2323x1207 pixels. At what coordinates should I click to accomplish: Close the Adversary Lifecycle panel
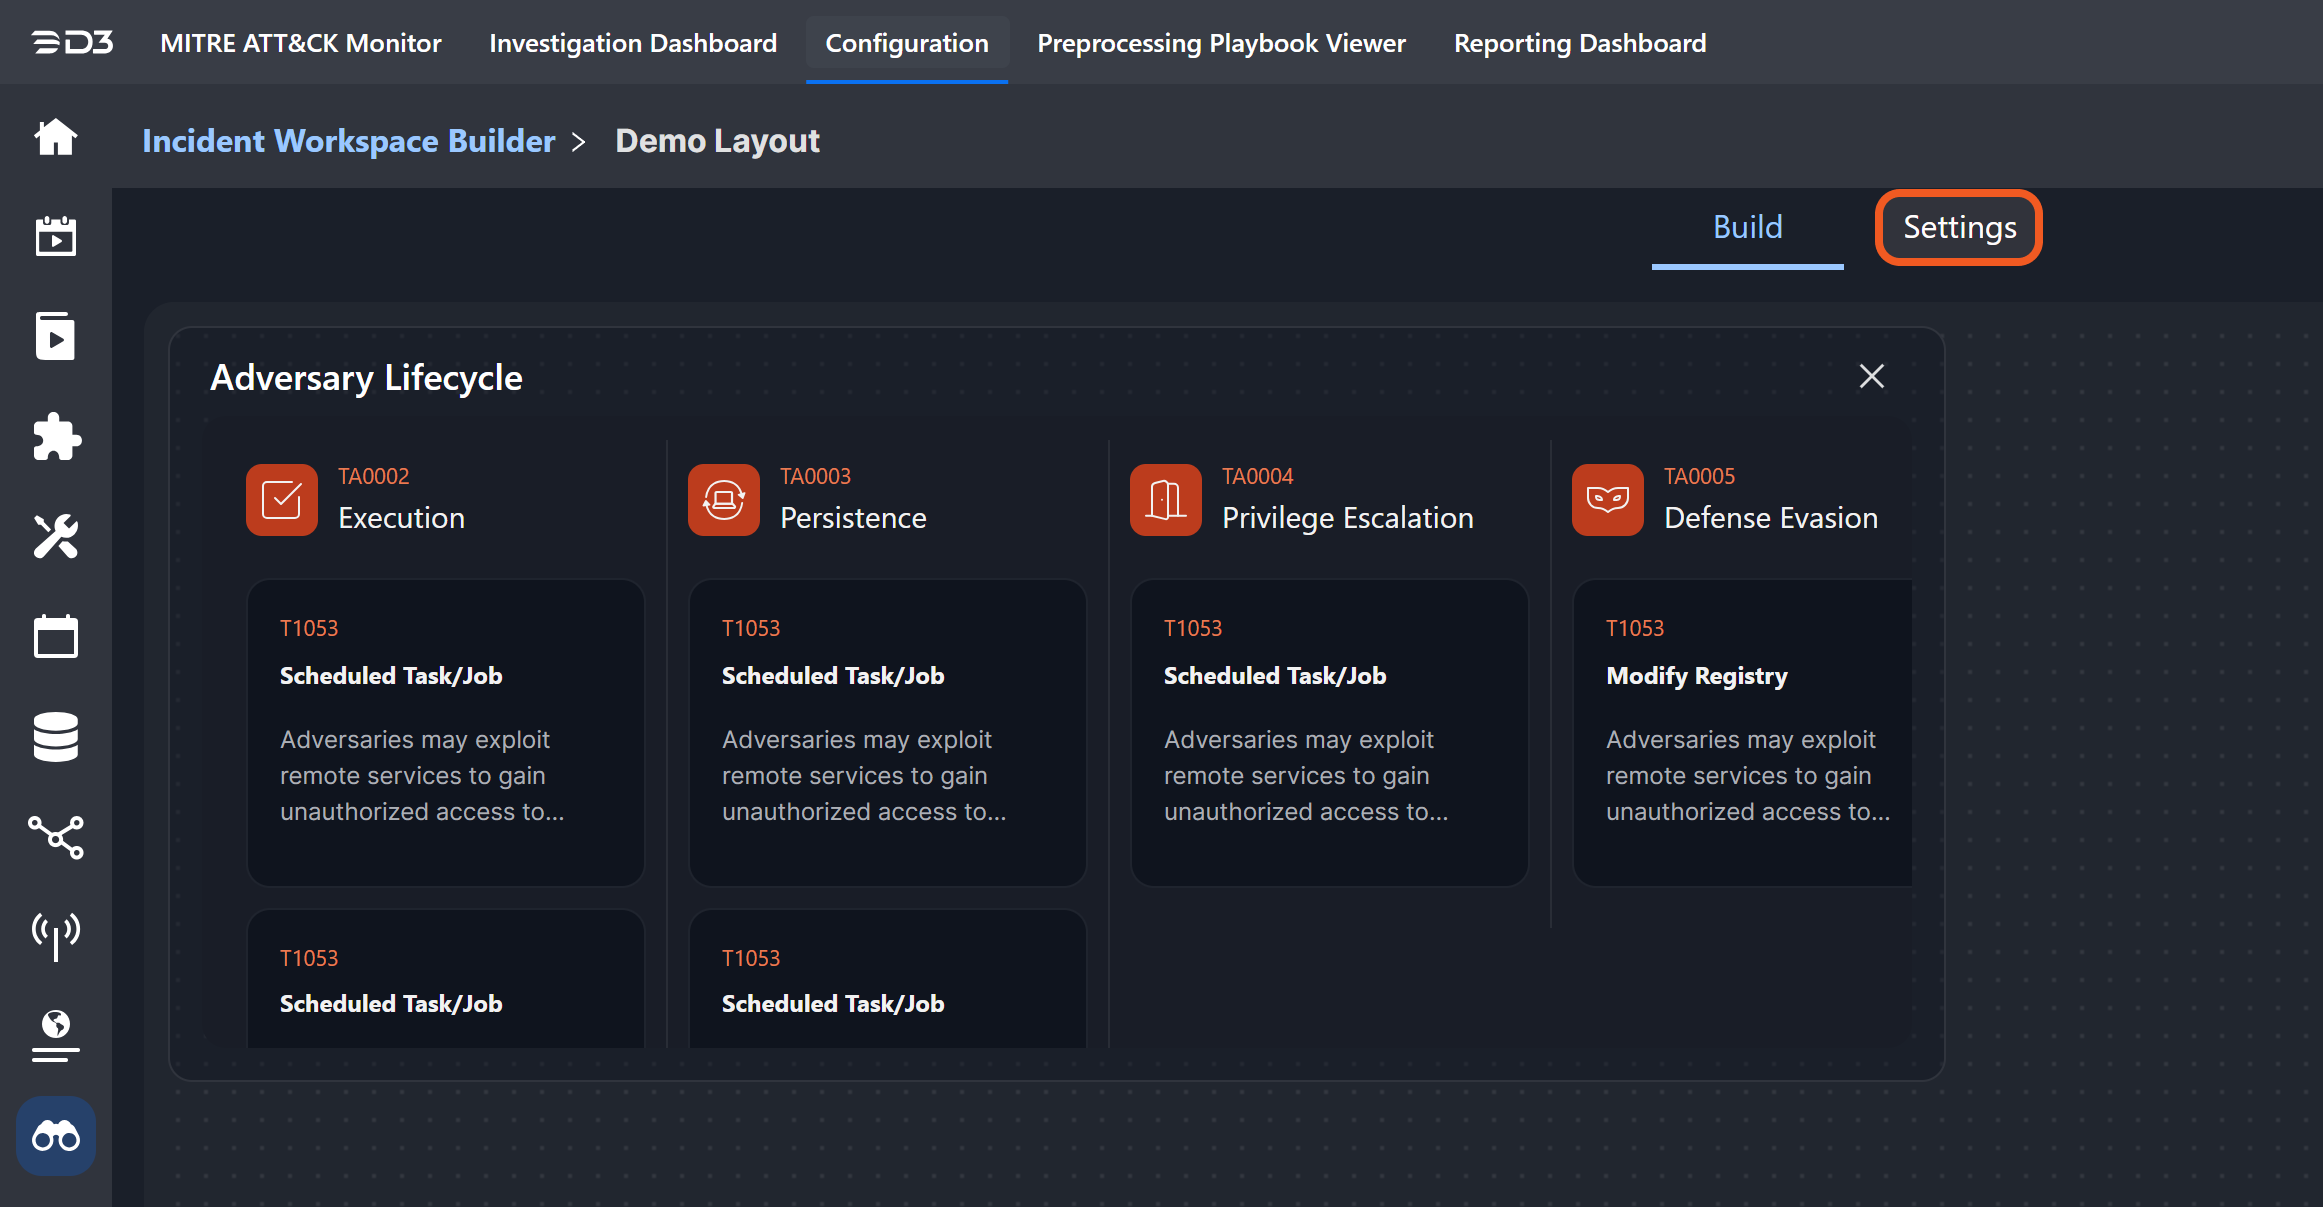pos(1872,376)
